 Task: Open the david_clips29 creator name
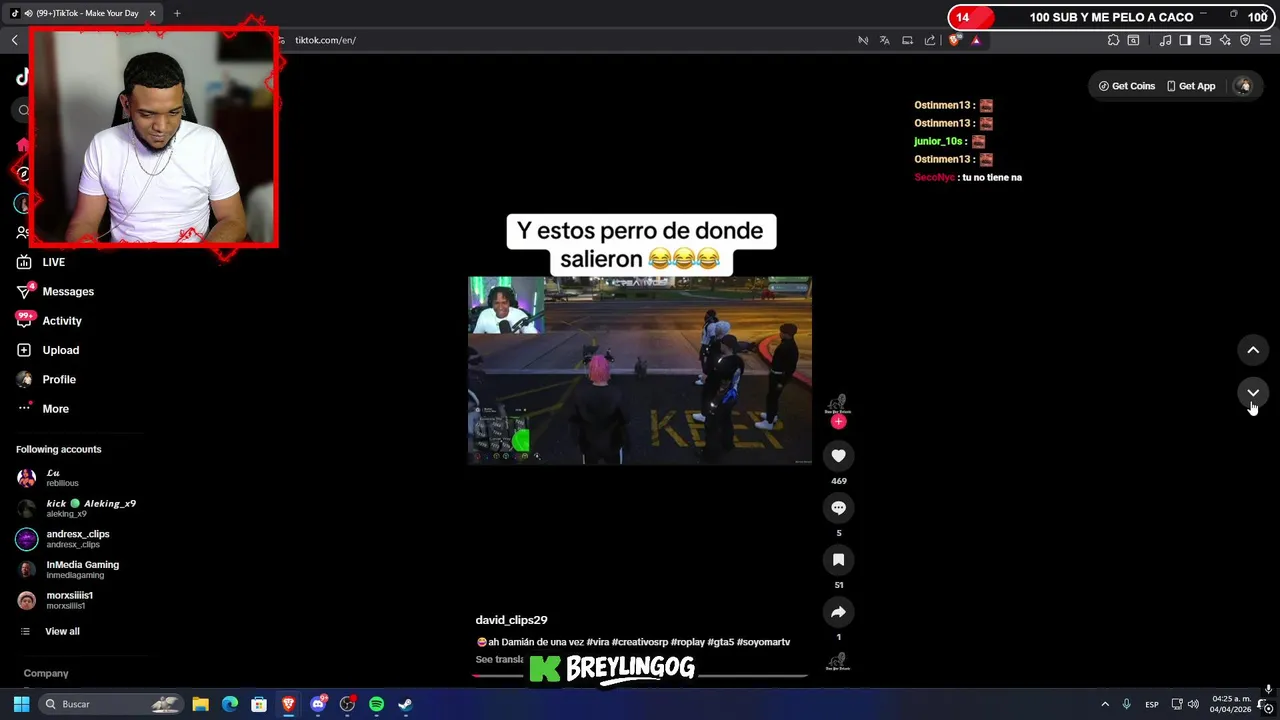(x=511, y=620)
